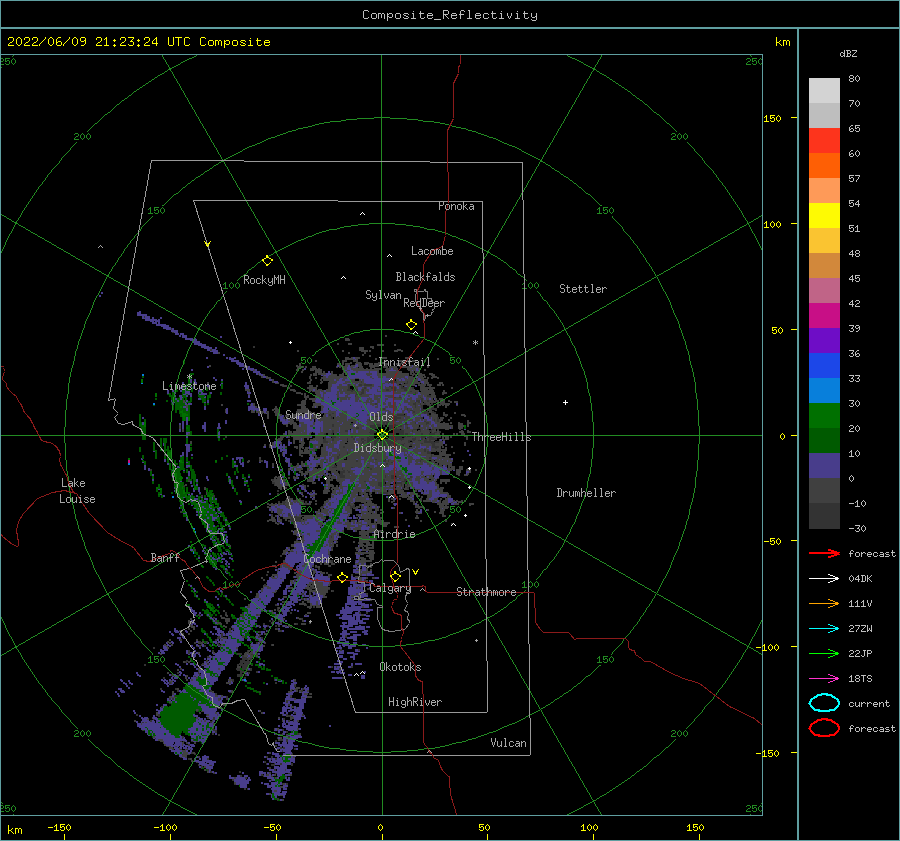Screen dimensions: 900x841
Task: Select the 80 dBZ light gray swatch
Action: (824, 90)
